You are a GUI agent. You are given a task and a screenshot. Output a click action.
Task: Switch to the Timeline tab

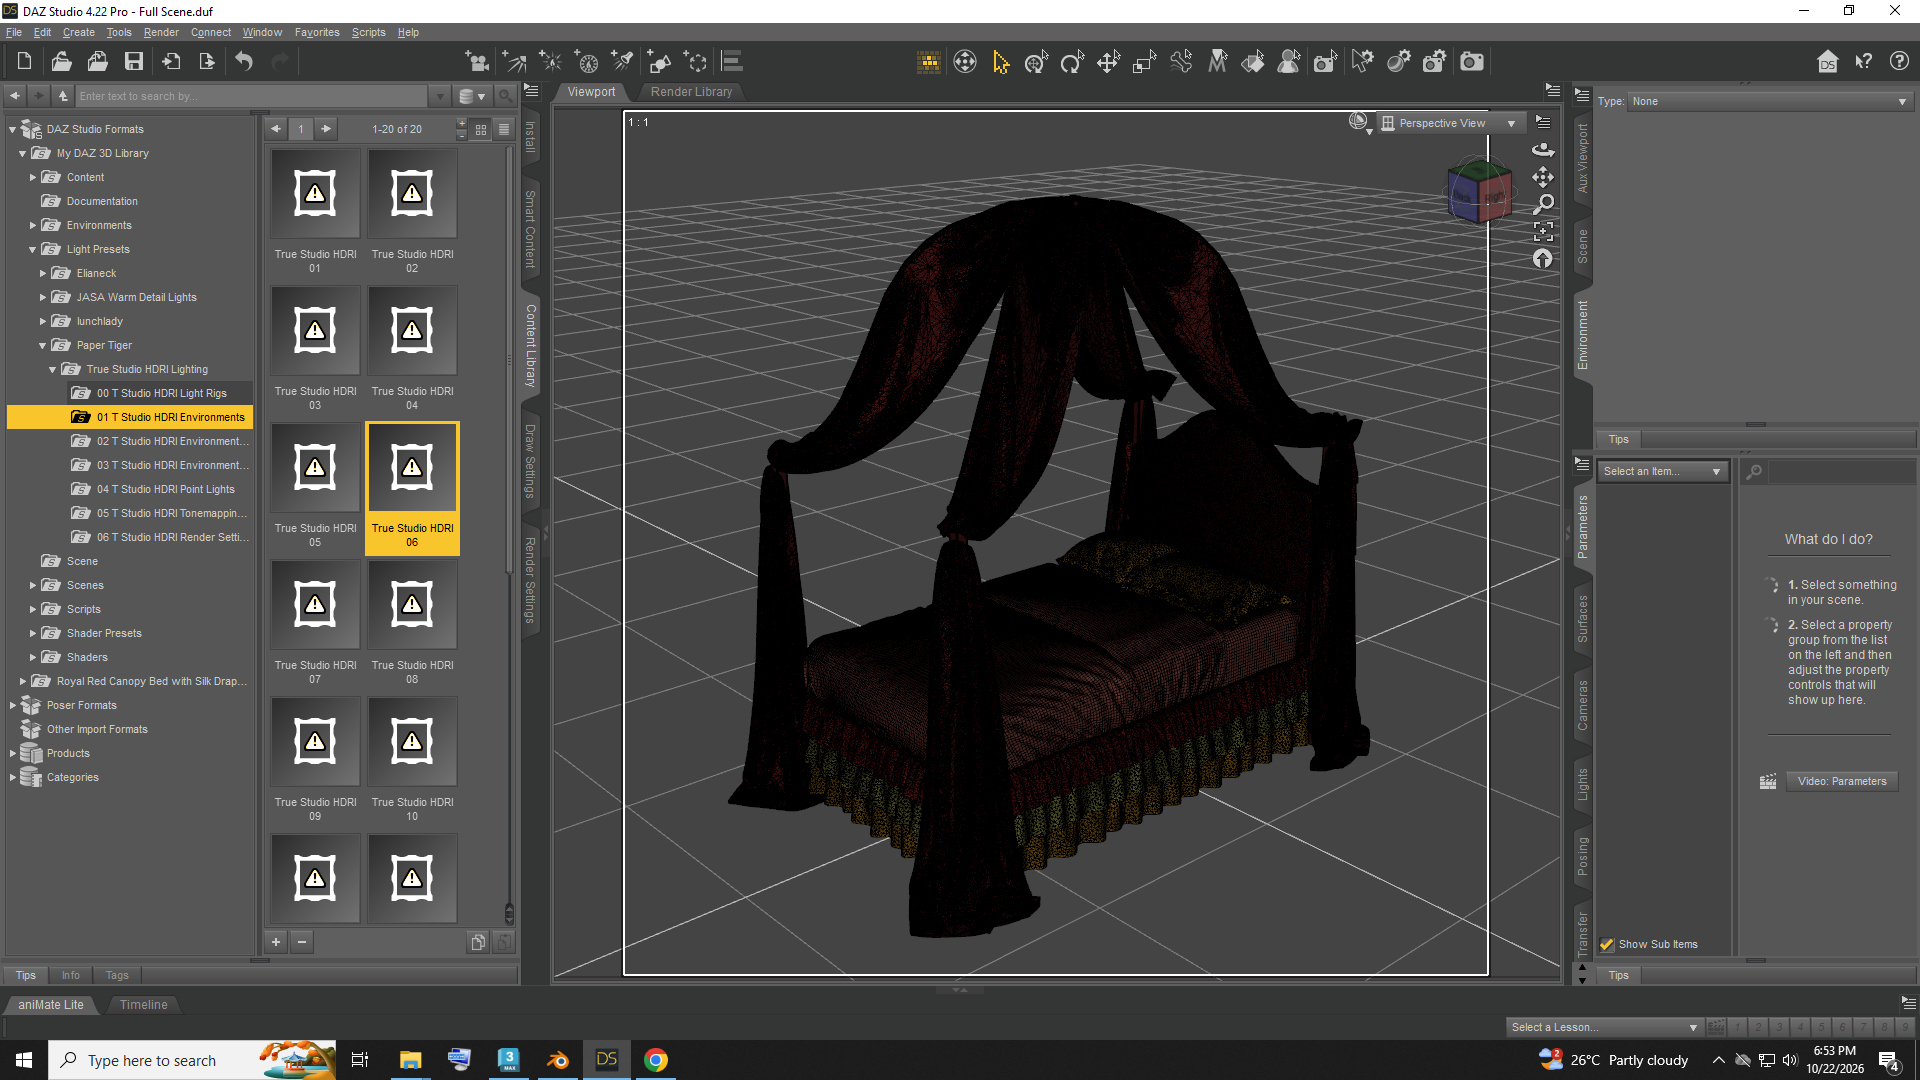(143, 1005)
